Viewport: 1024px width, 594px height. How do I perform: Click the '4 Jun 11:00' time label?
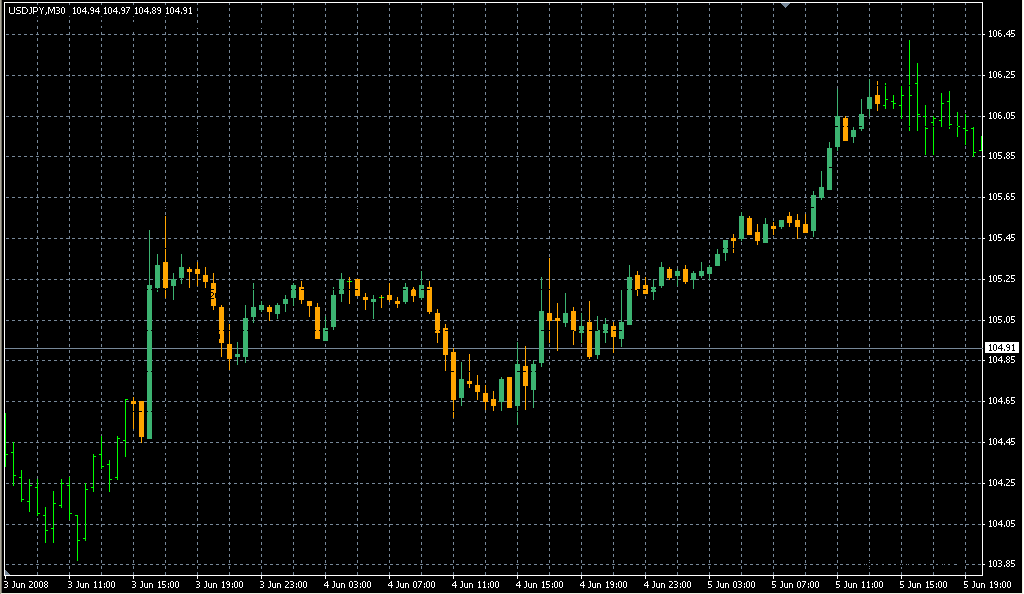[475, 585]
